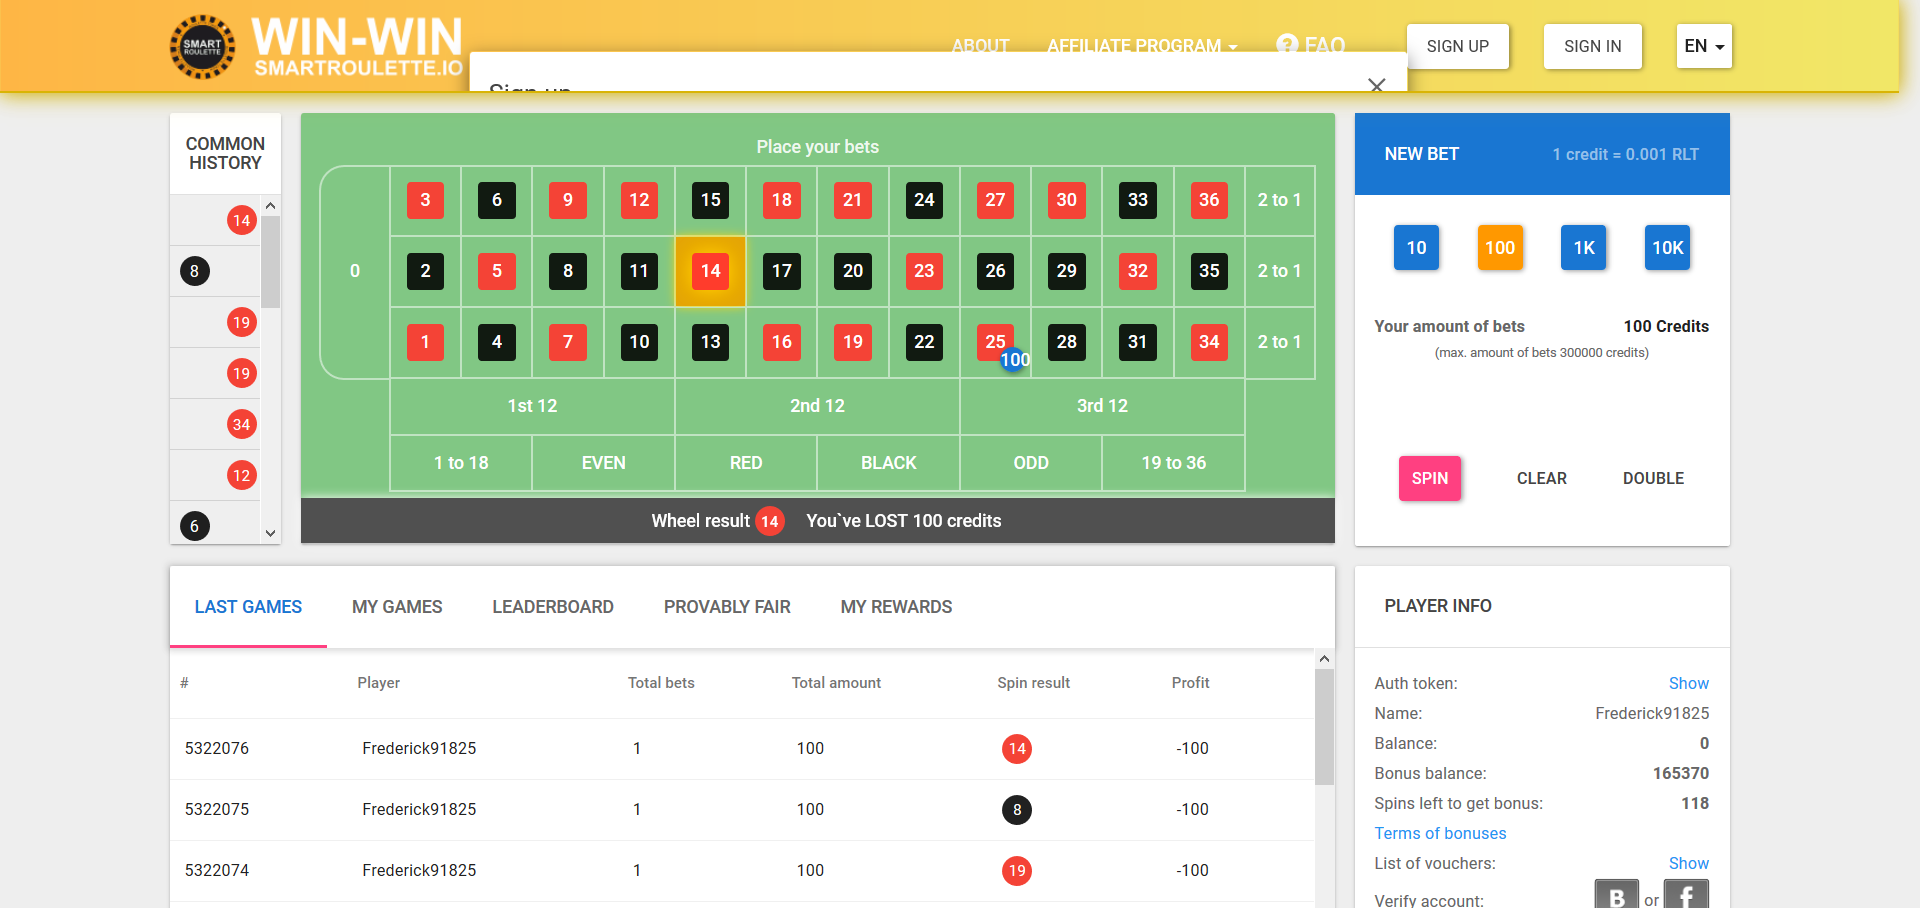Click the FAQ question mark icon
1920x908 pixels.
tap(1288, 45)
